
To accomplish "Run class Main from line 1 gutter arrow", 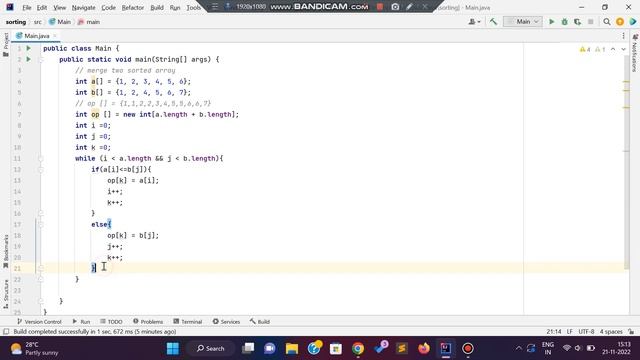I will (29, 48).
